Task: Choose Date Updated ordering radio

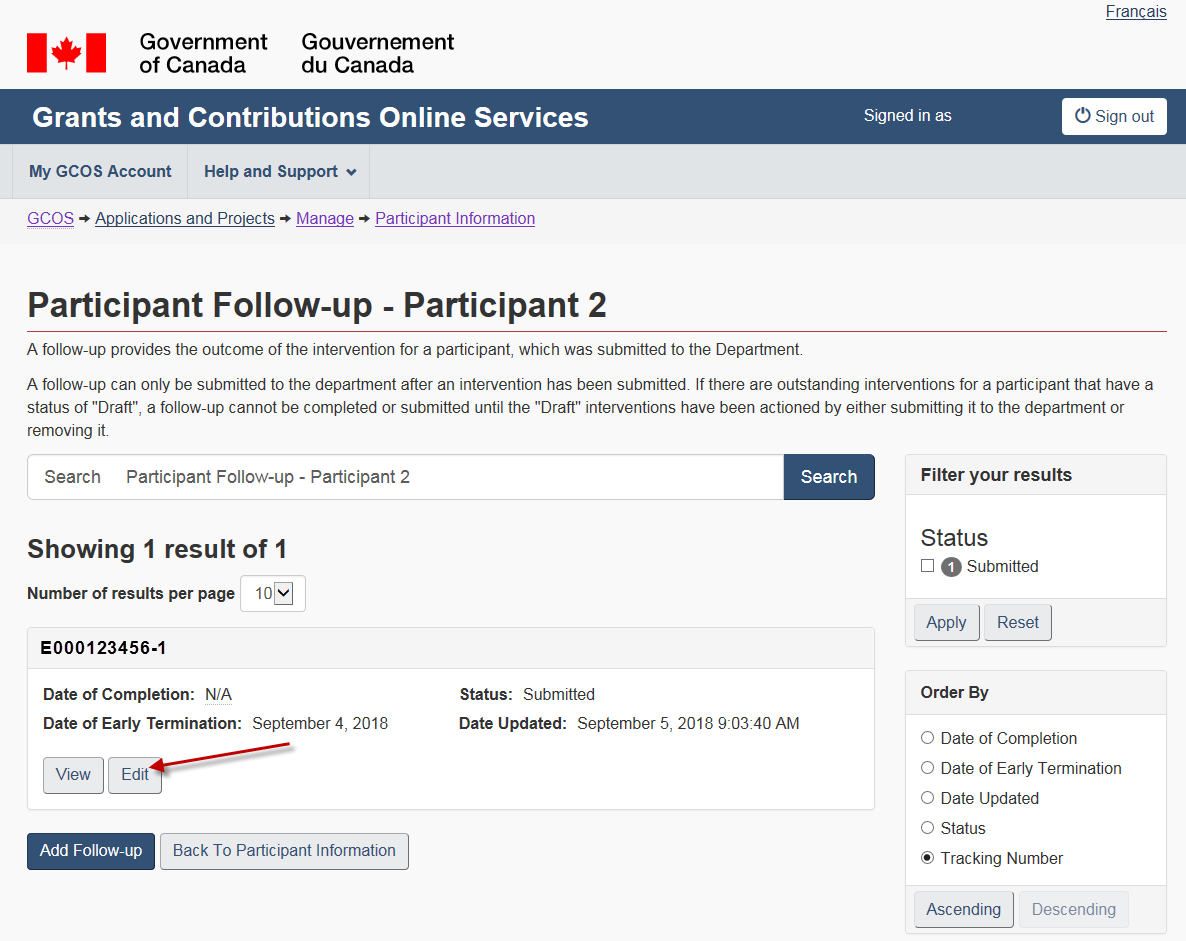Action: coord(927,798)
